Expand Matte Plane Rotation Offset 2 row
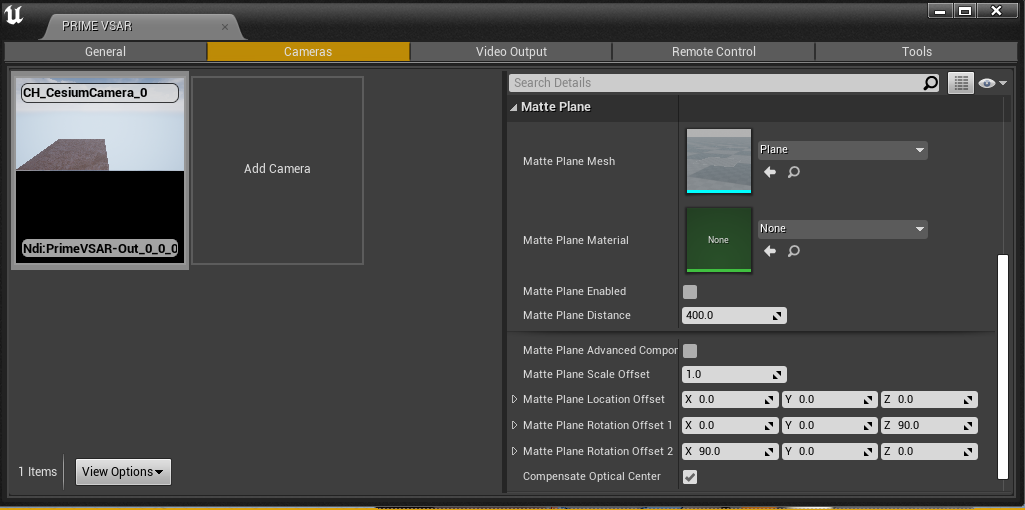The width and height of the screenshot is (1025, 510). [x=514, y=451]
